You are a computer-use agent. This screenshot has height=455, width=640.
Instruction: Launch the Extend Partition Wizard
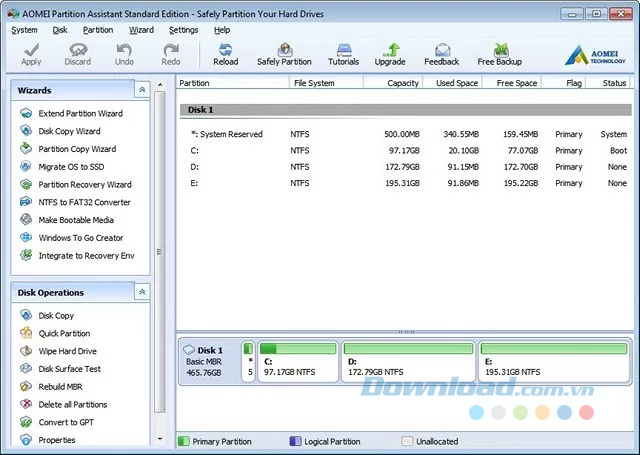tap(71, 113)
